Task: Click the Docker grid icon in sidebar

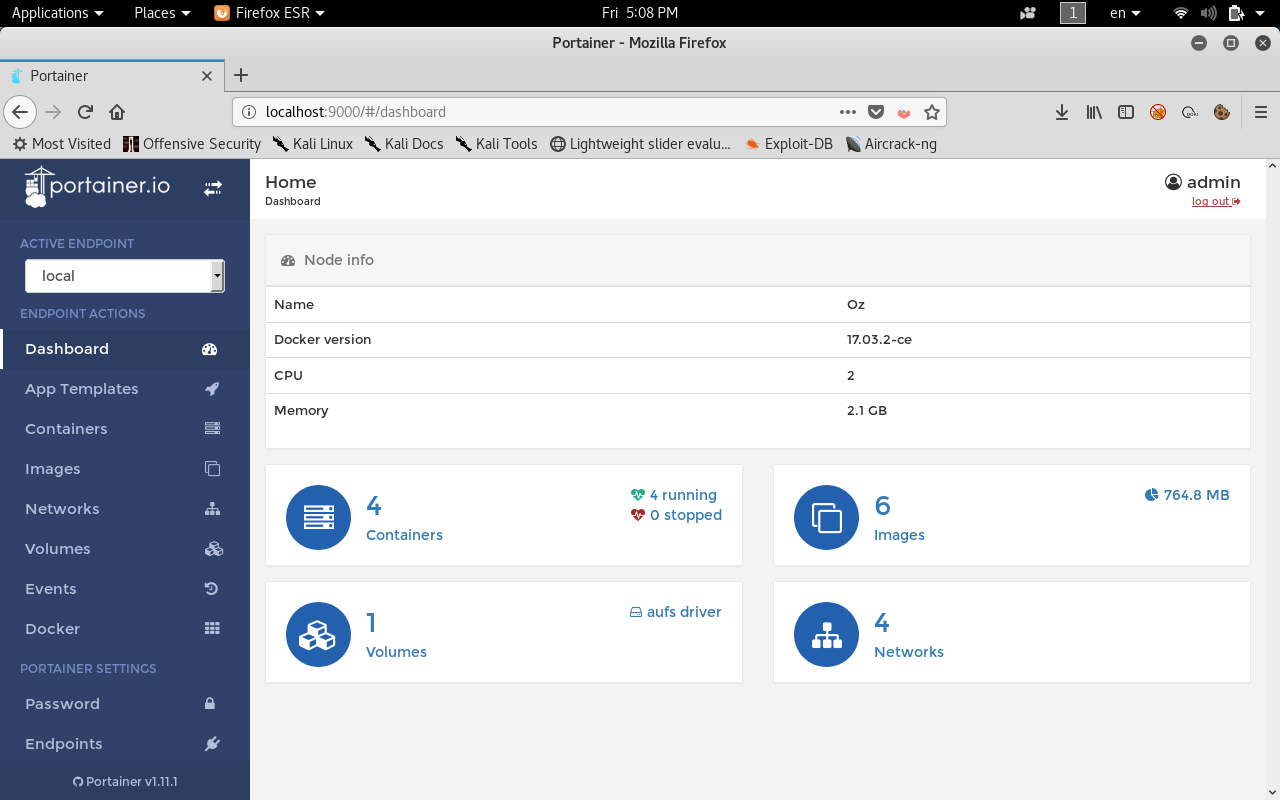Action: (x=212, y=629)
